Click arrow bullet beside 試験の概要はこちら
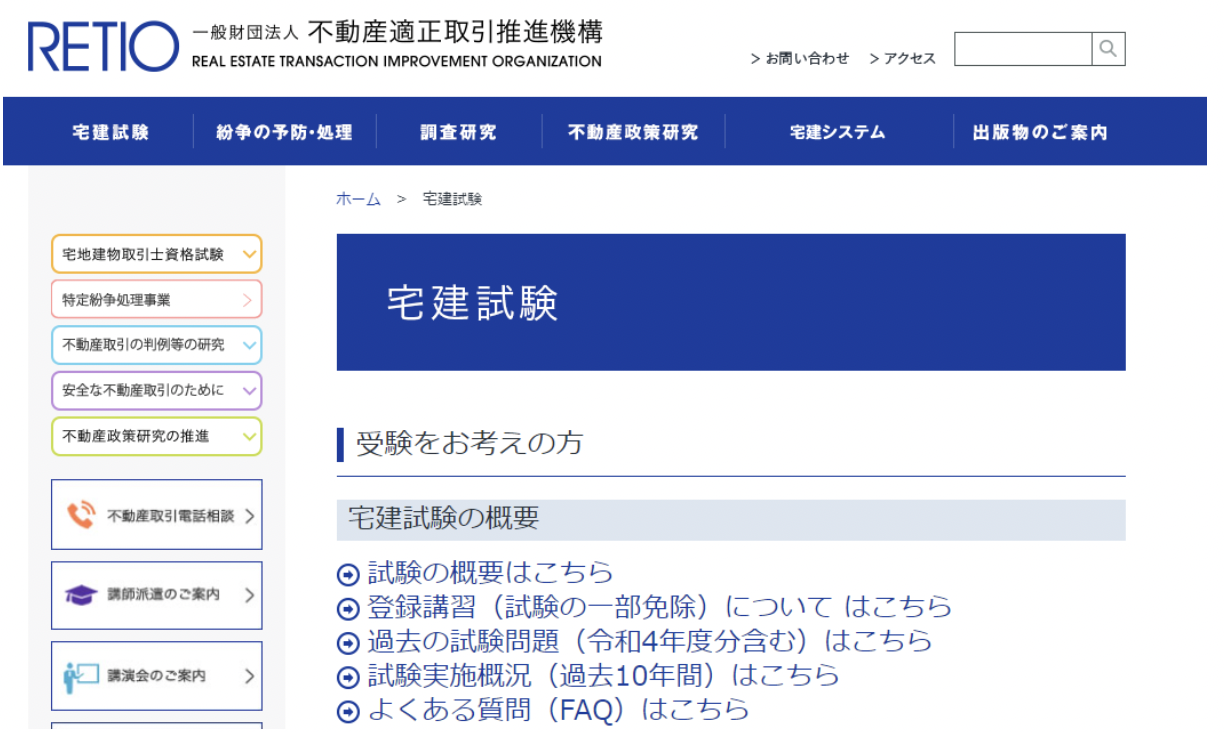 [348, 574]
